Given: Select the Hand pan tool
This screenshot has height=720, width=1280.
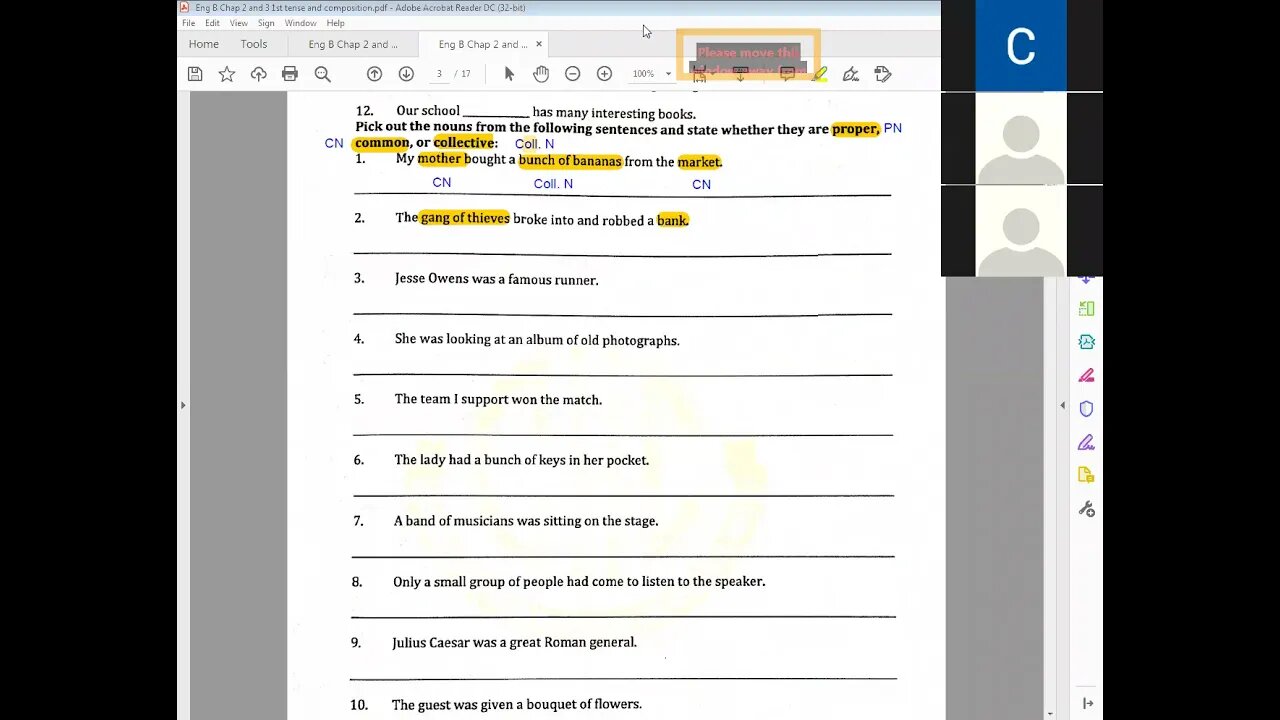Looking at the screenshot, I should [x=541, y=74].
